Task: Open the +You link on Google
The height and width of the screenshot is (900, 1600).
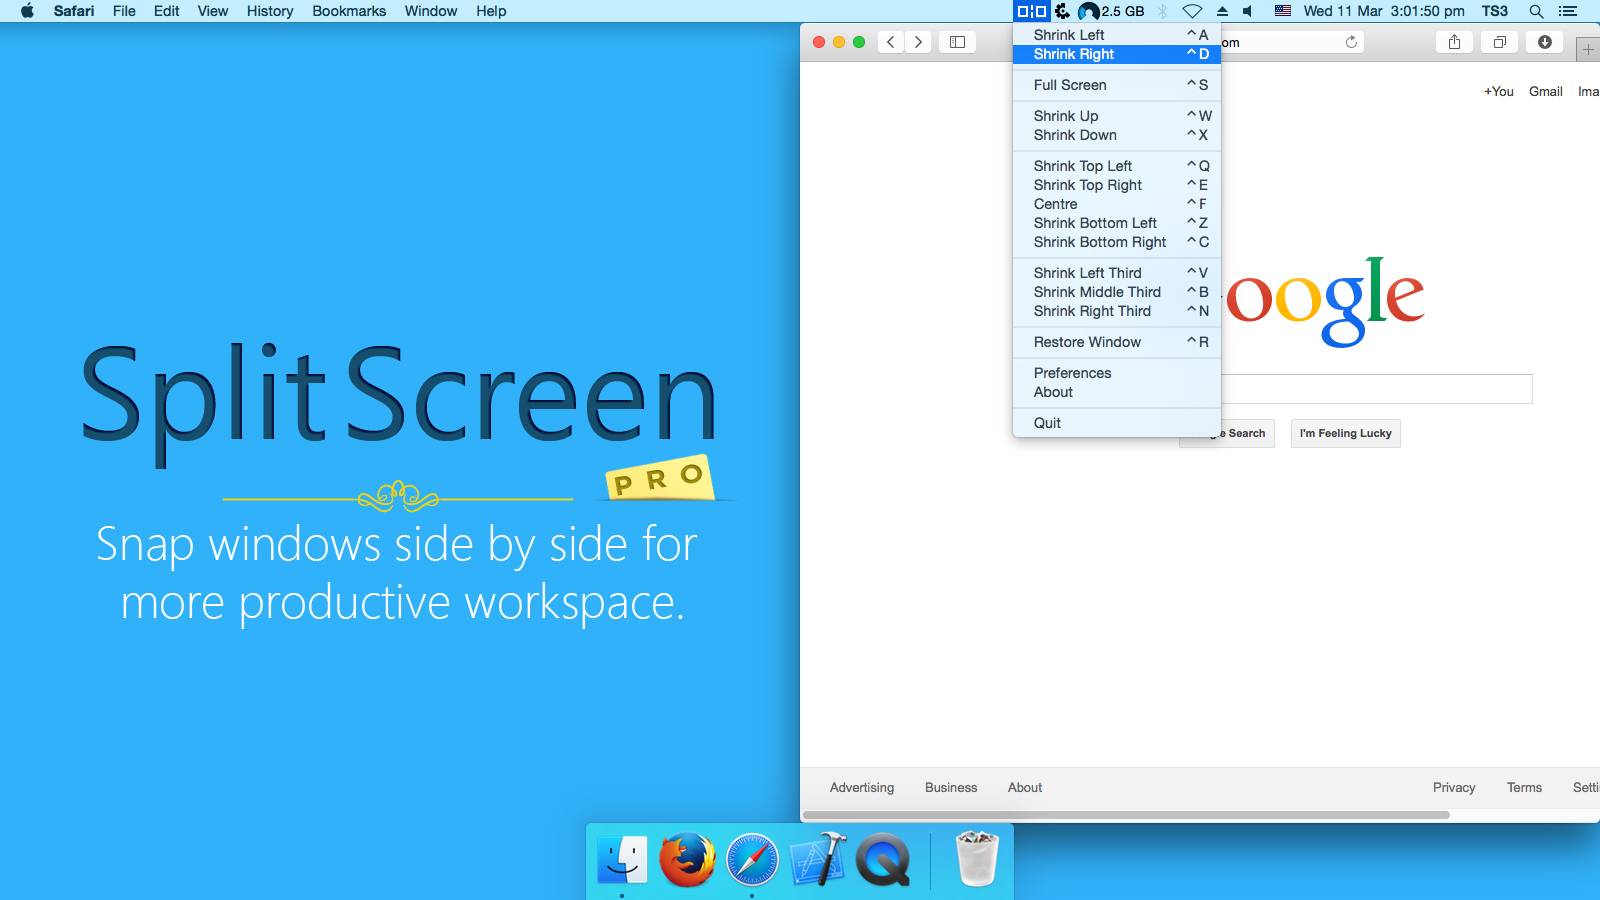Action: [x=1498, y=91]
